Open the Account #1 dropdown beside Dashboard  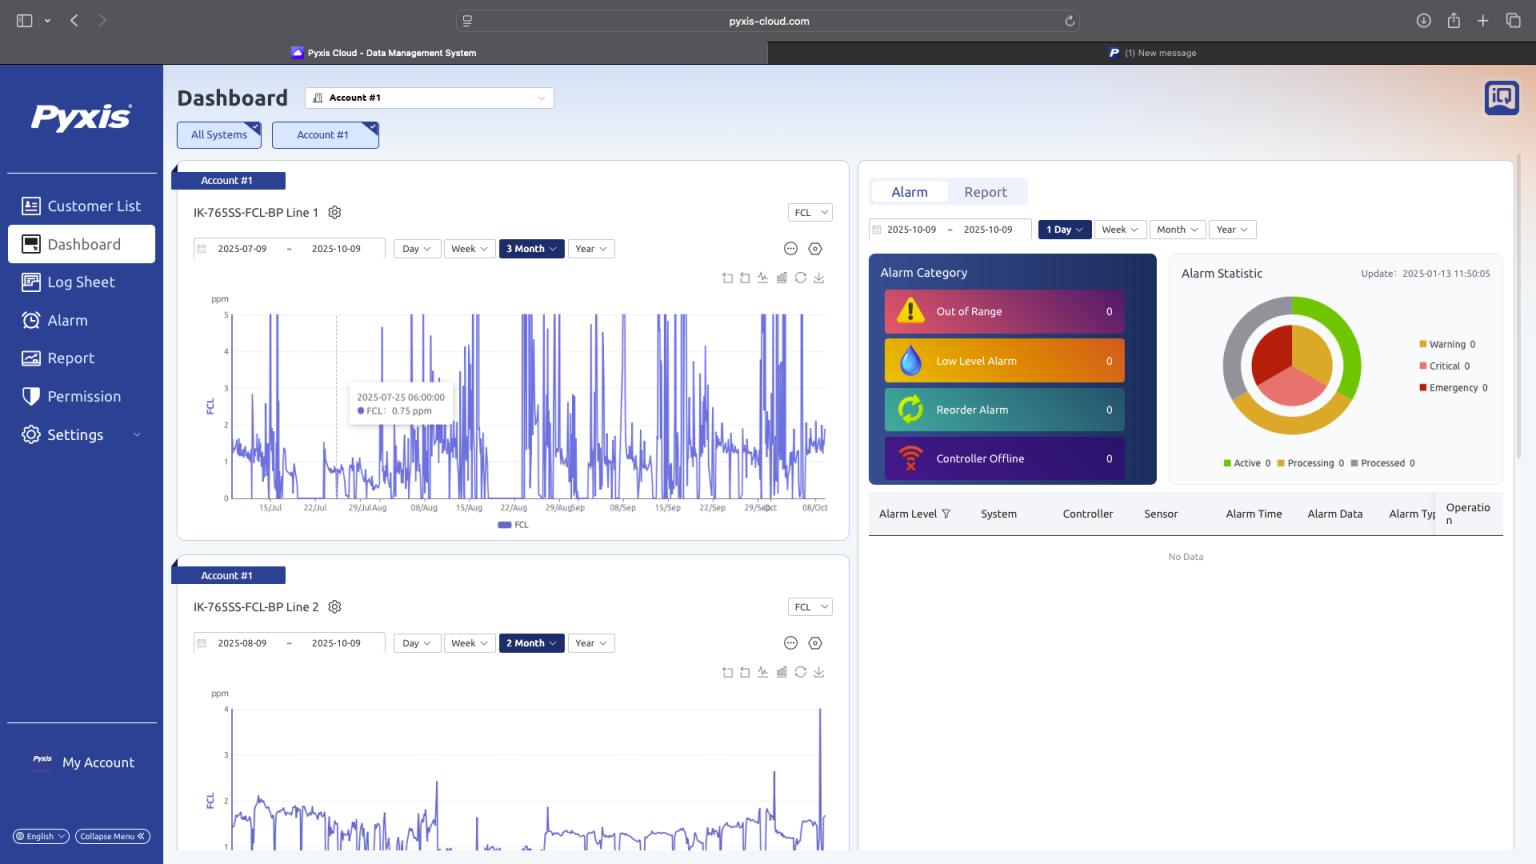click(428, 97)
